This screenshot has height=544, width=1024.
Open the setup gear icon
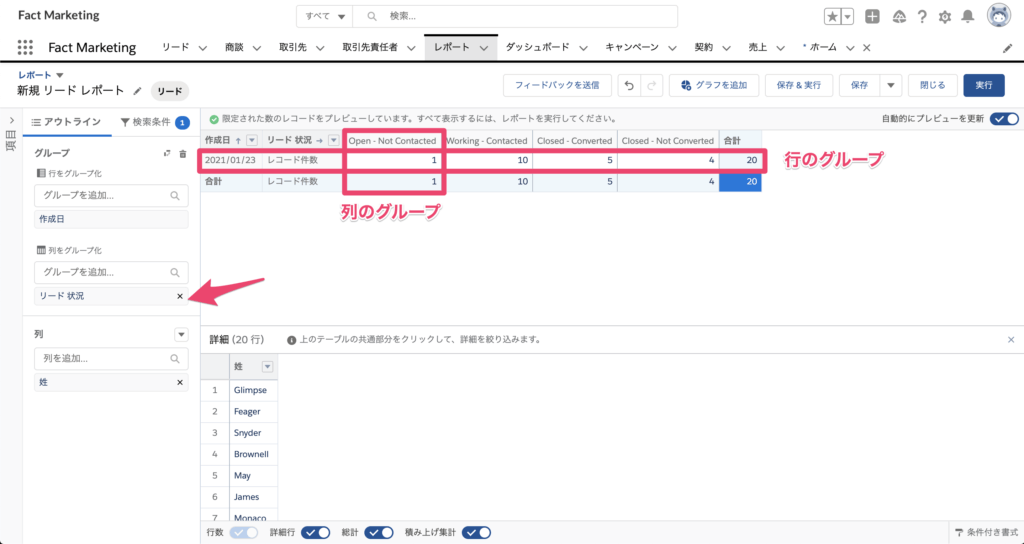click(945, 17)
